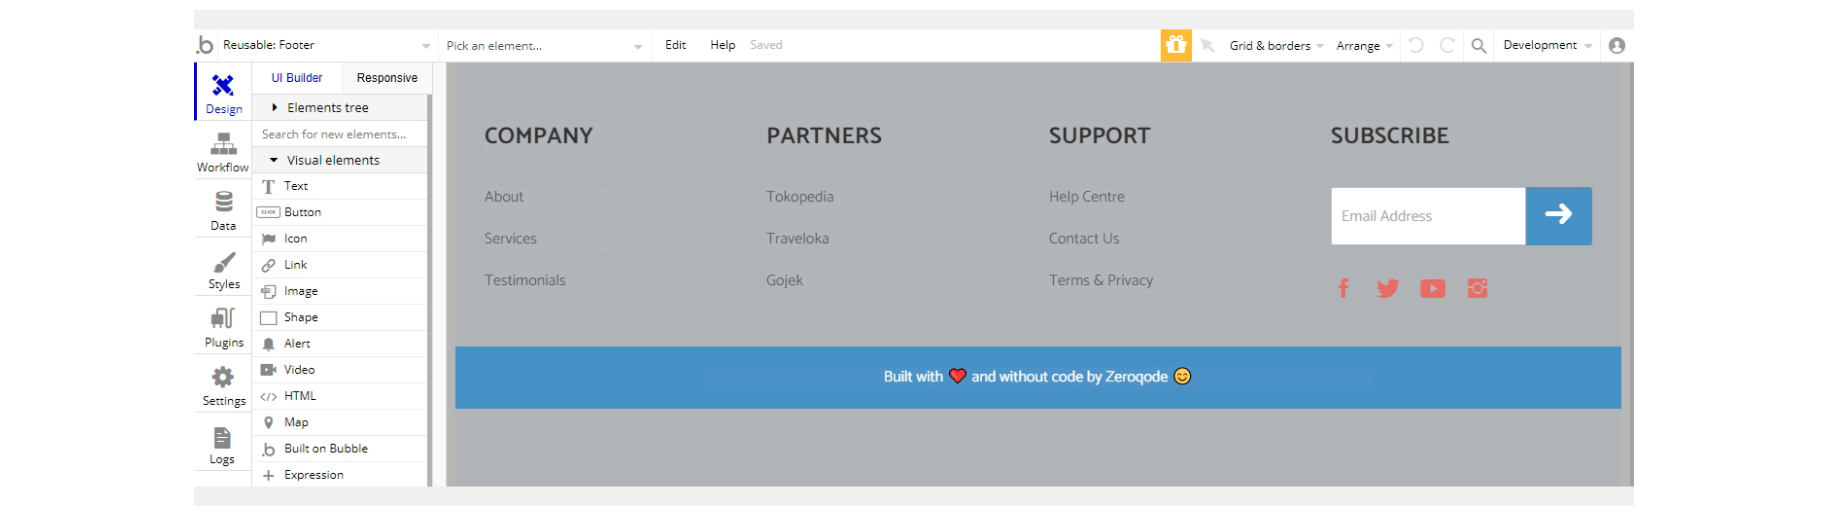Select the Icon element
1830x516 pixels.
pyautogui.click(x=340, y=238)
